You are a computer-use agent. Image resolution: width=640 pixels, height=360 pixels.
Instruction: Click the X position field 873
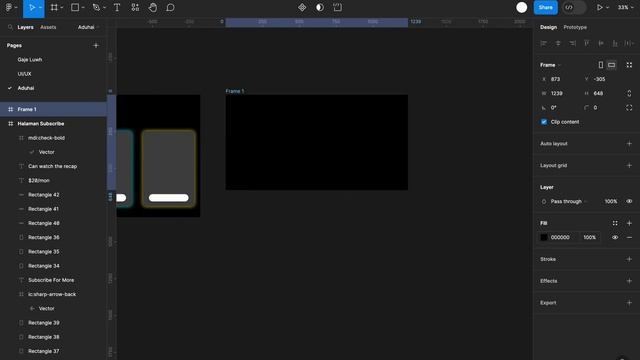560,79
